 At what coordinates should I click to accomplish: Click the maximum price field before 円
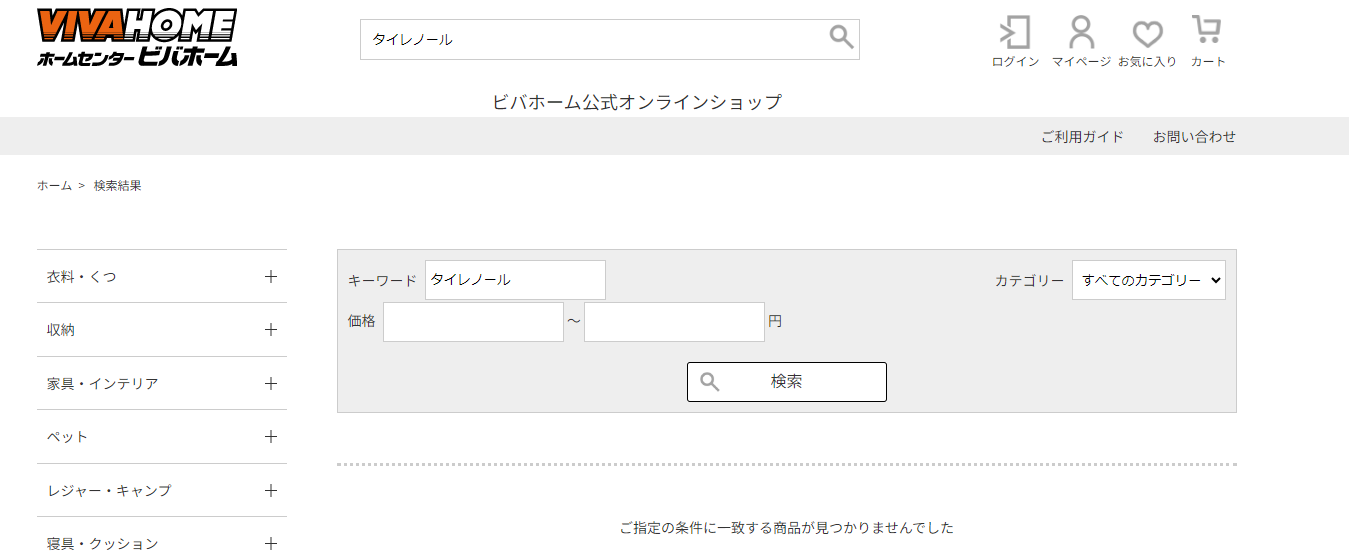pos(674,322)
